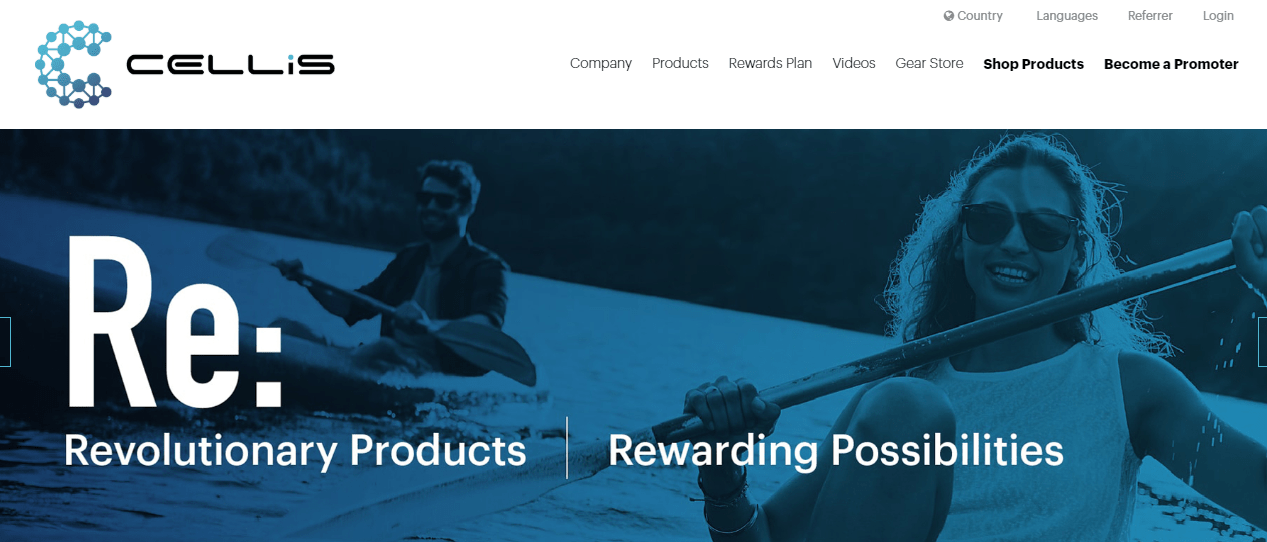Image resolution: width=1267 pixels, height=542 pixels.
Task: Click Become a Promoter
Action: [1171, 64]
